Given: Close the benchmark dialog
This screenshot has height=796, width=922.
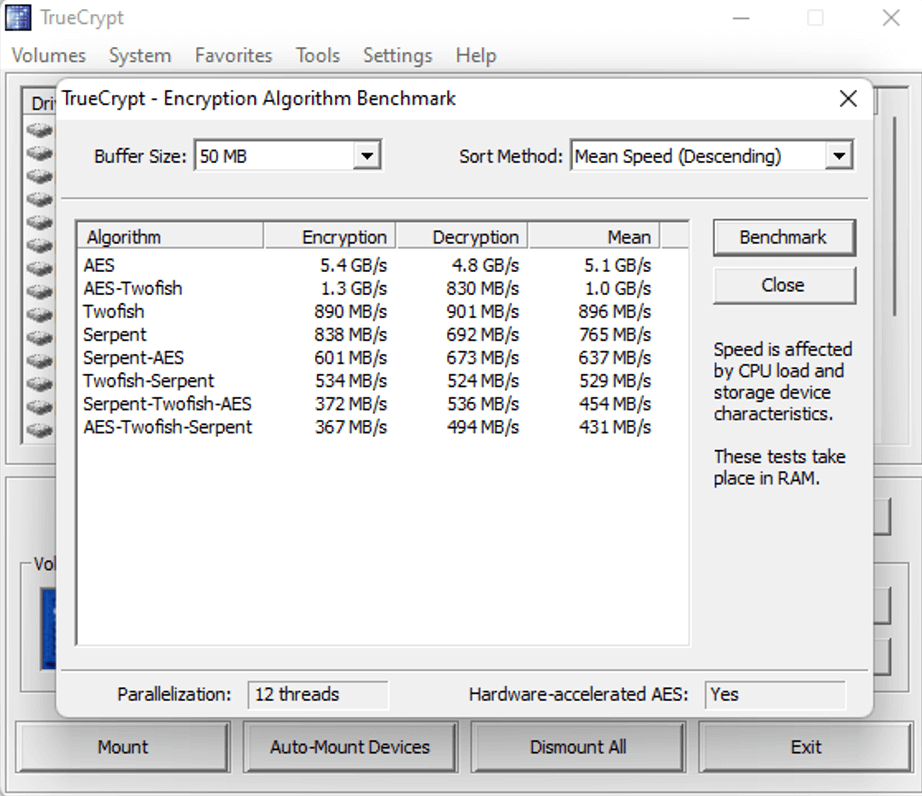Looking at the screenshot, I should tap(783, 285).
